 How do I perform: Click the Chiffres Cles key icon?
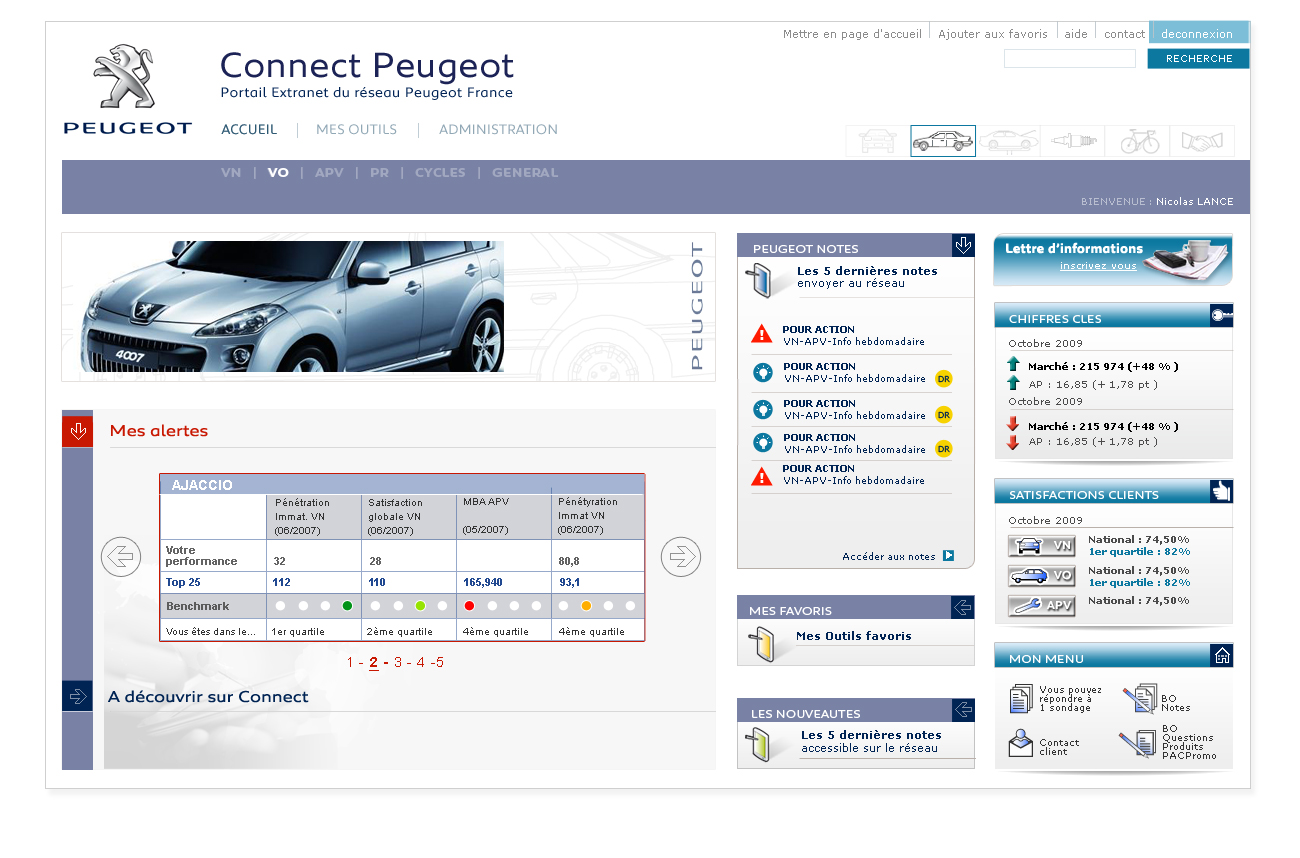click(1221, 315)
